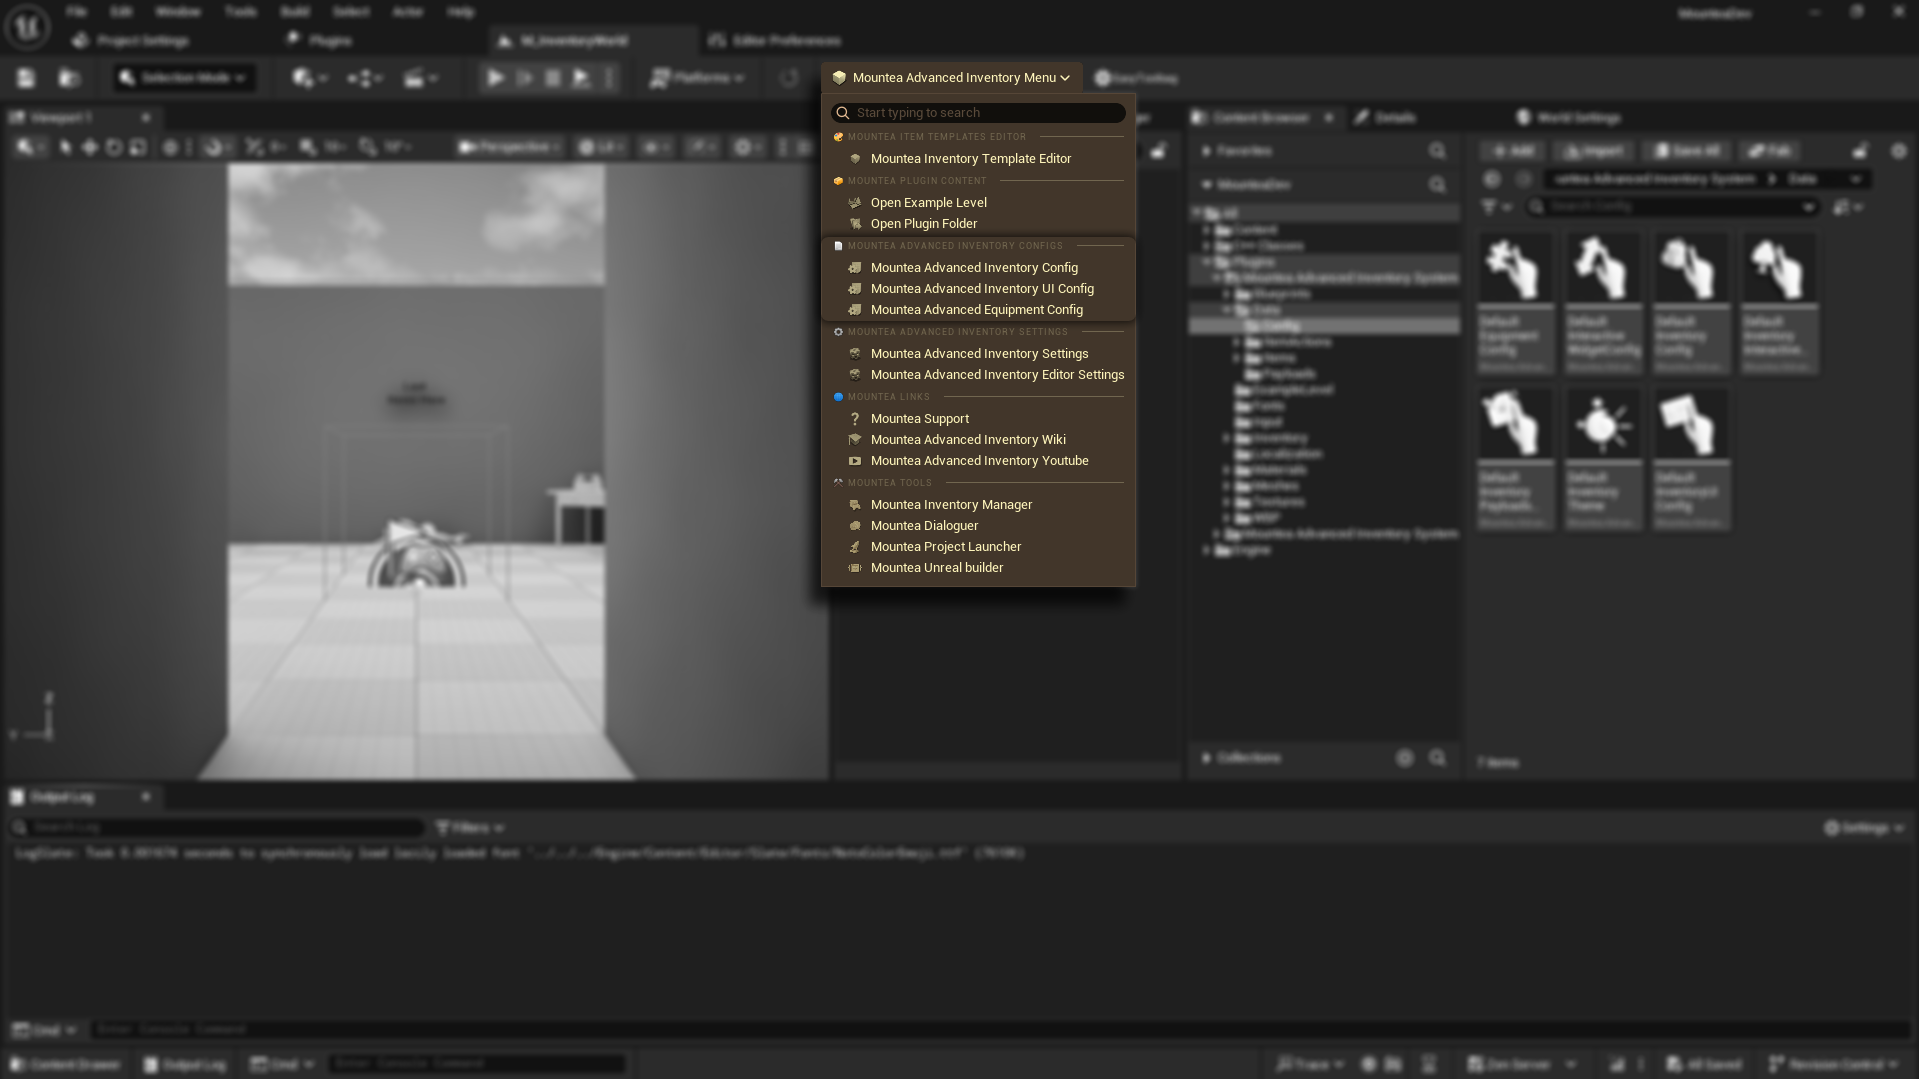Open the Output Log Filters dropdown

click(470, 828)
